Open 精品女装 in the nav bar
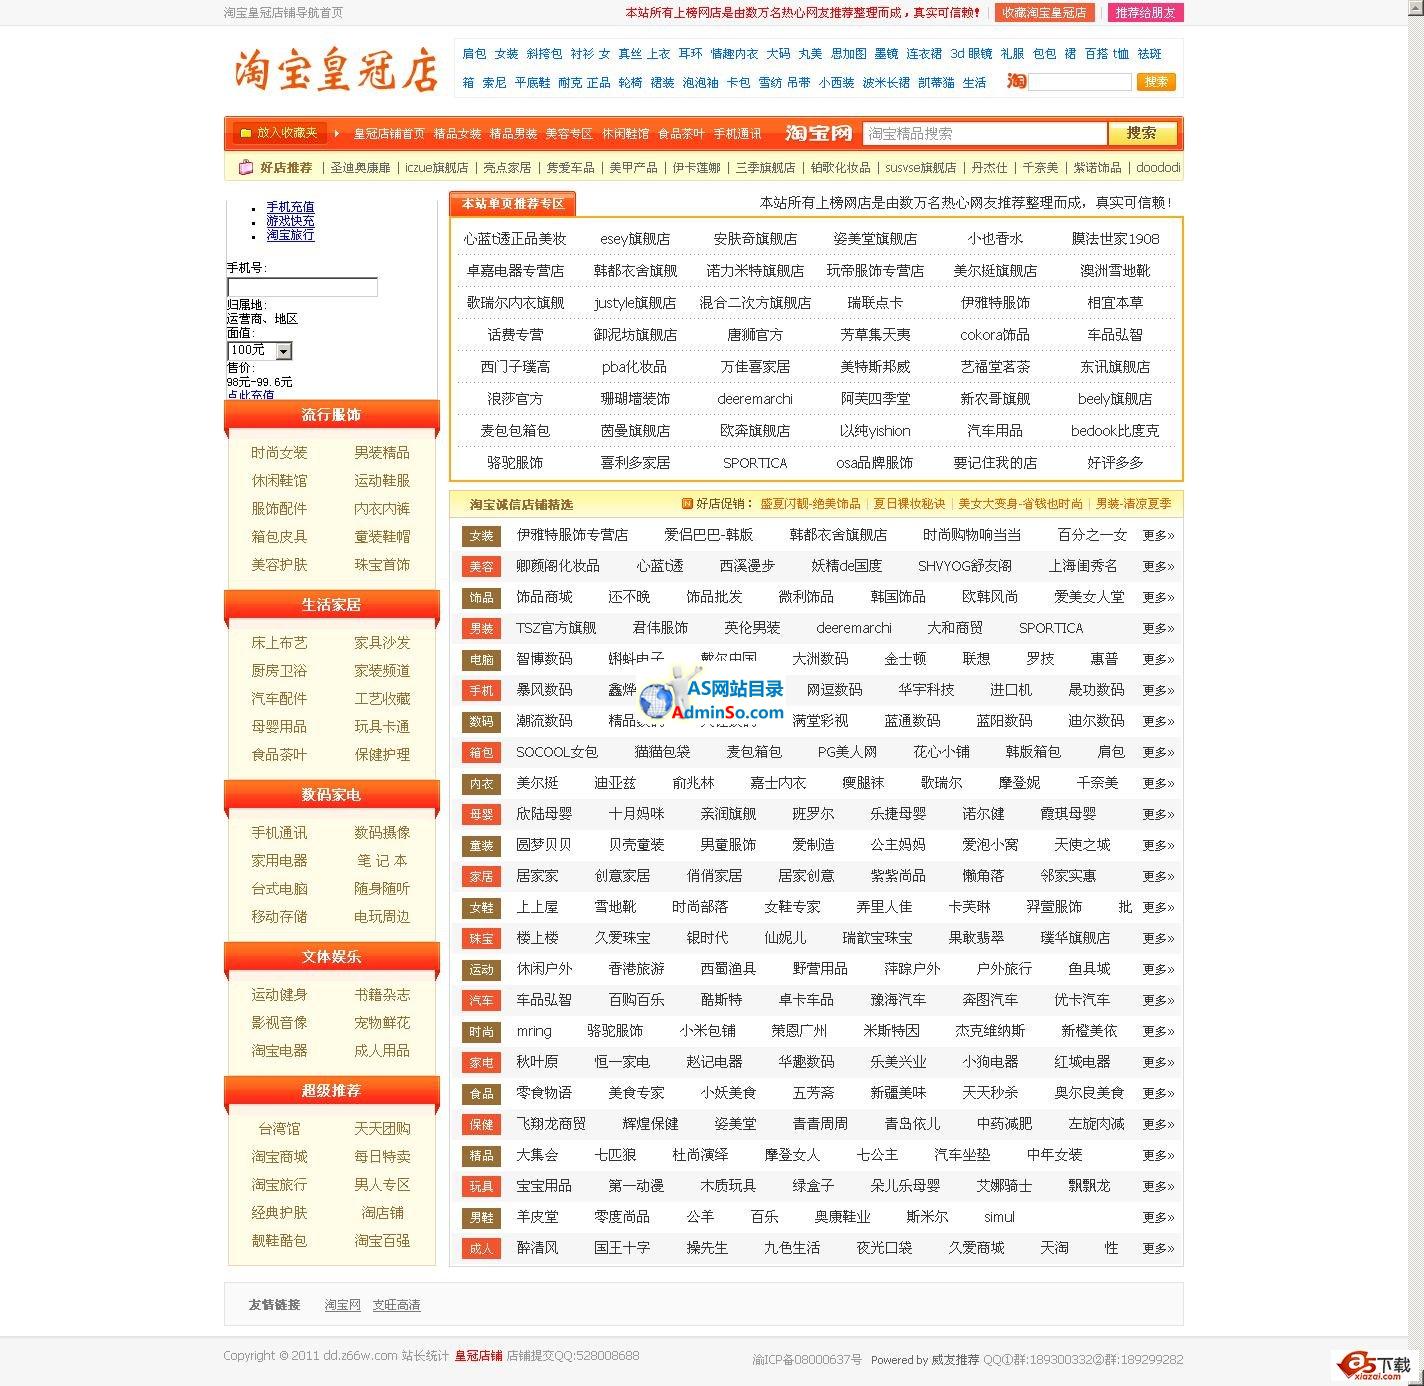The width and height of the screenshot is (1424, 1386). [457, 134]
